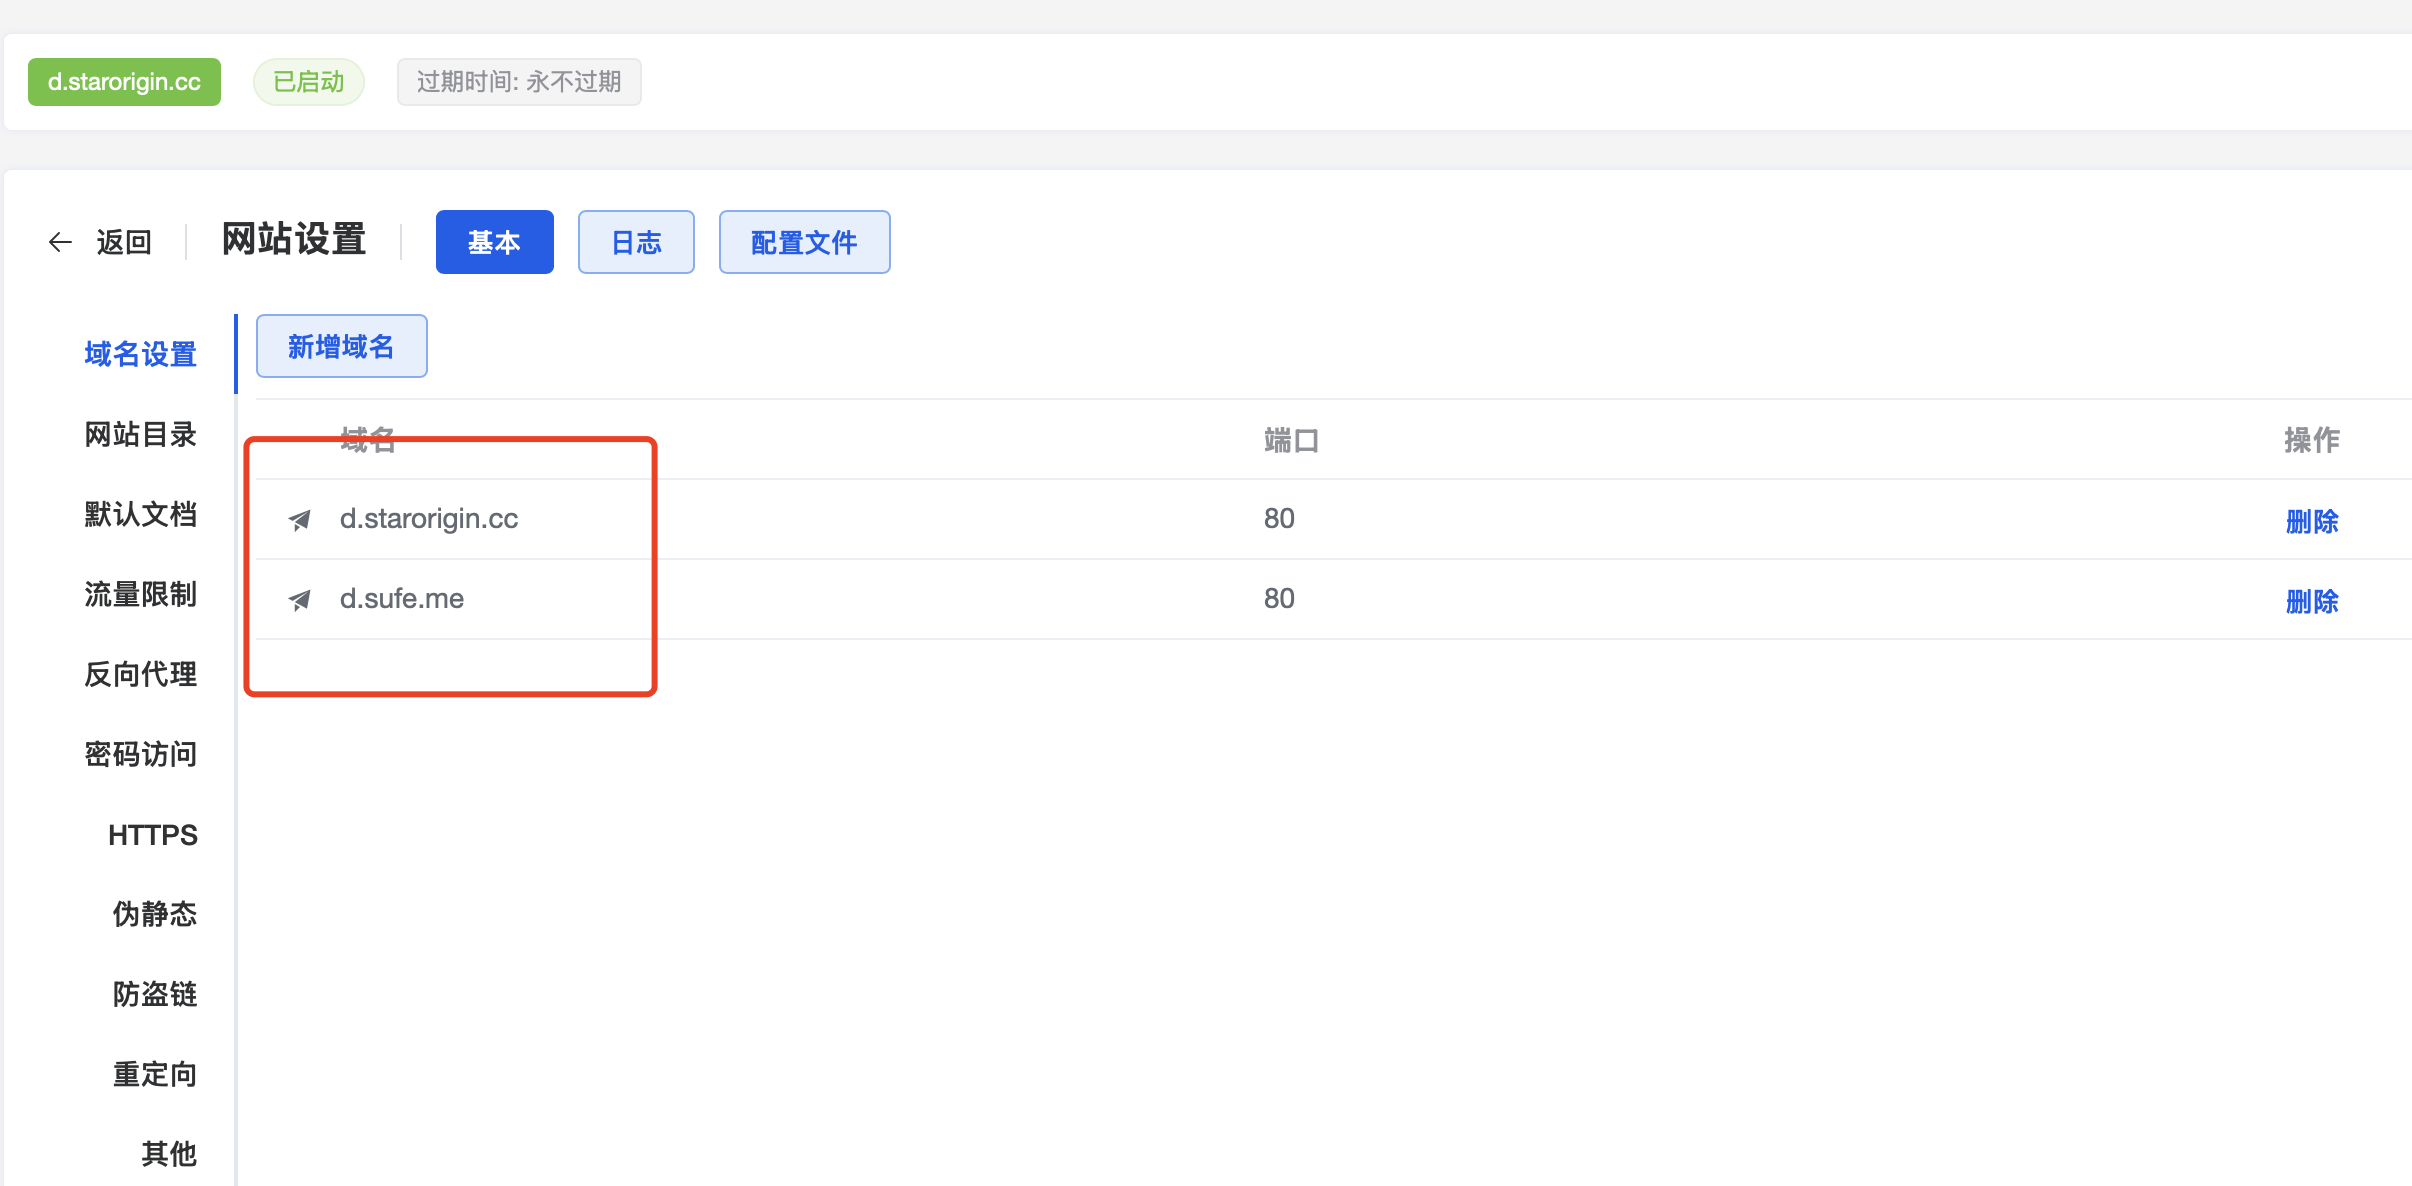This screenshot has width=2412, height=1186.
Task: Click the green d.starorigin.cc site badge
Action: click(124, 82)
